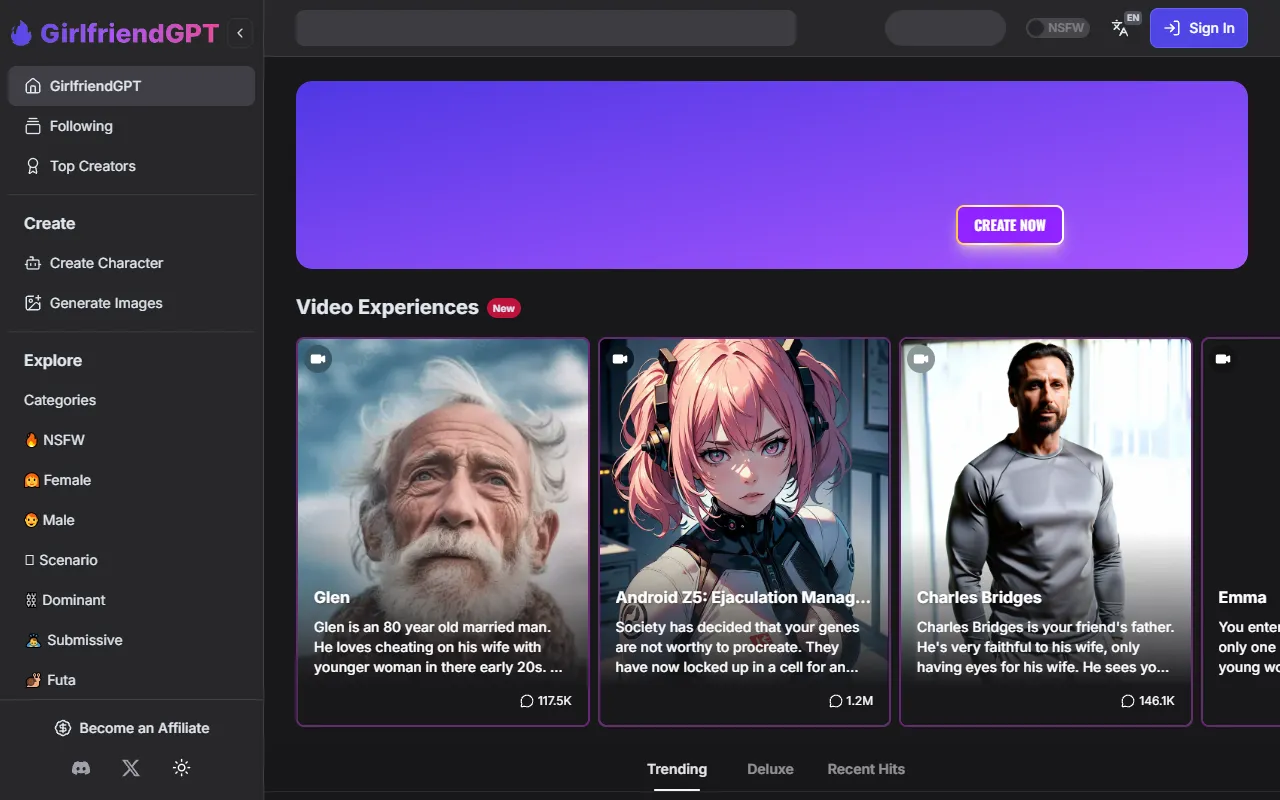
Task: Click the Sign In button
Action: (x=1199, y=28)
